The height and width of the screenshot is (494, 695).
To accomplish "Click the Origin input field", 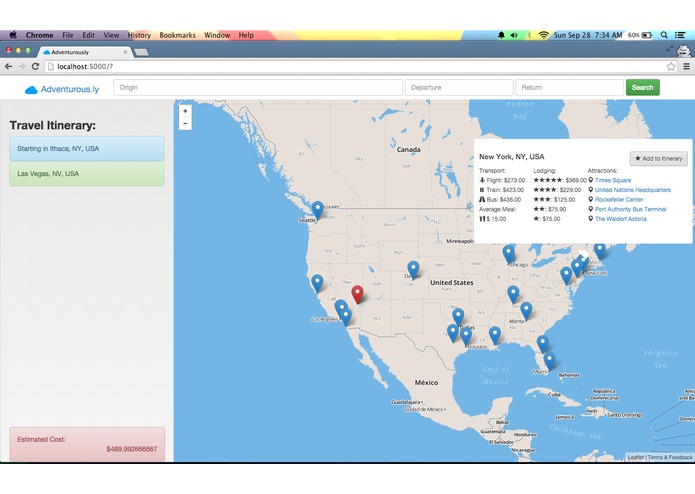I will click(x=258, y=87).
